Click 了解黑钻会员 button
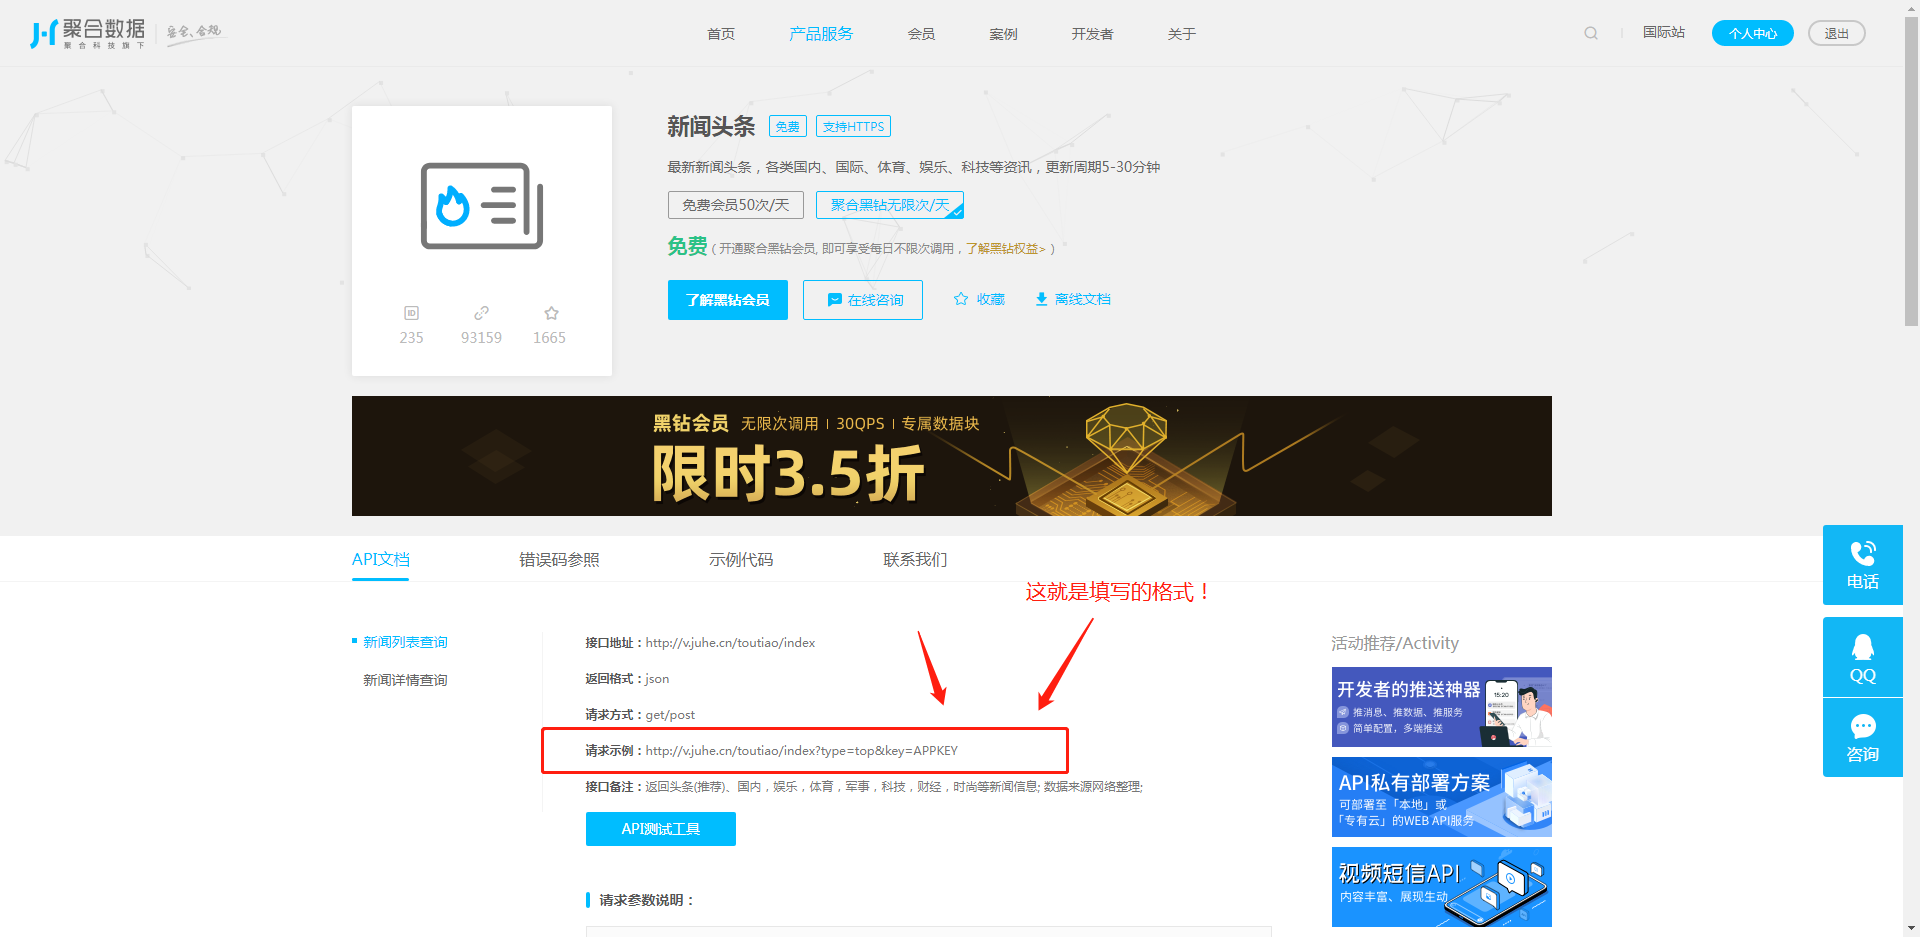 point(728,300)
